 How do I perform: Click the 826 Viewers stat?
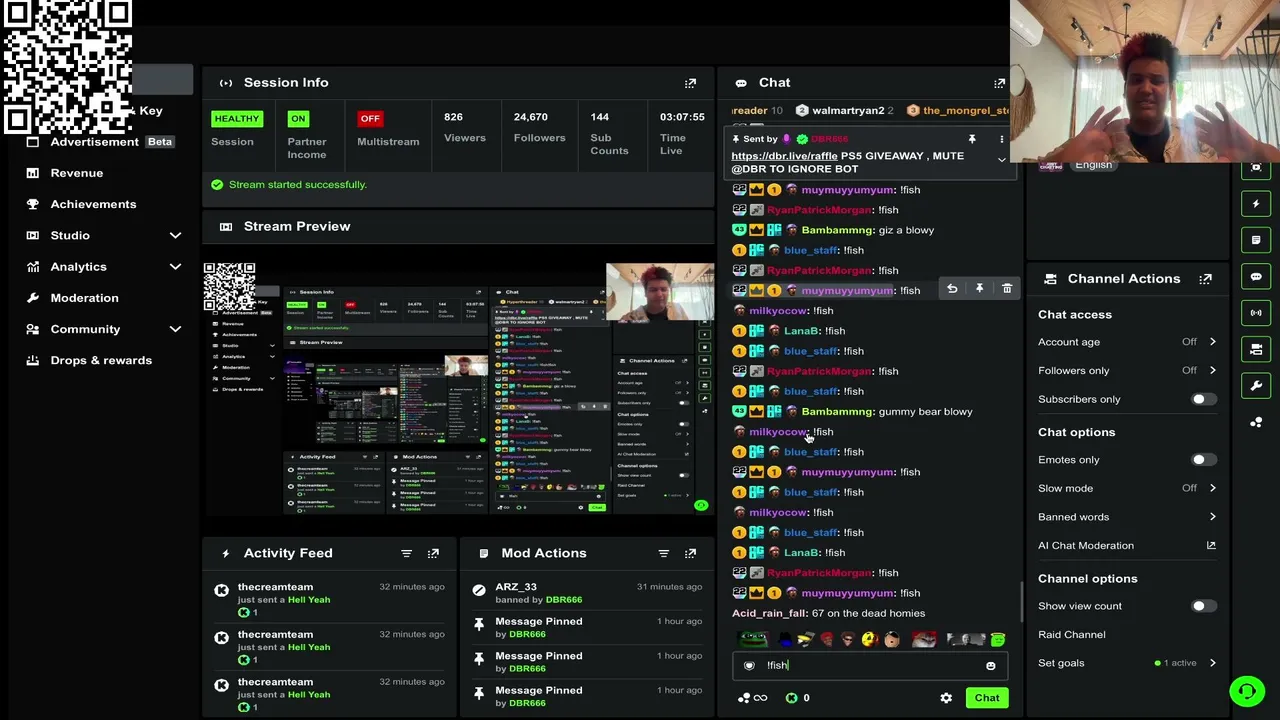(x=464, y=127)
